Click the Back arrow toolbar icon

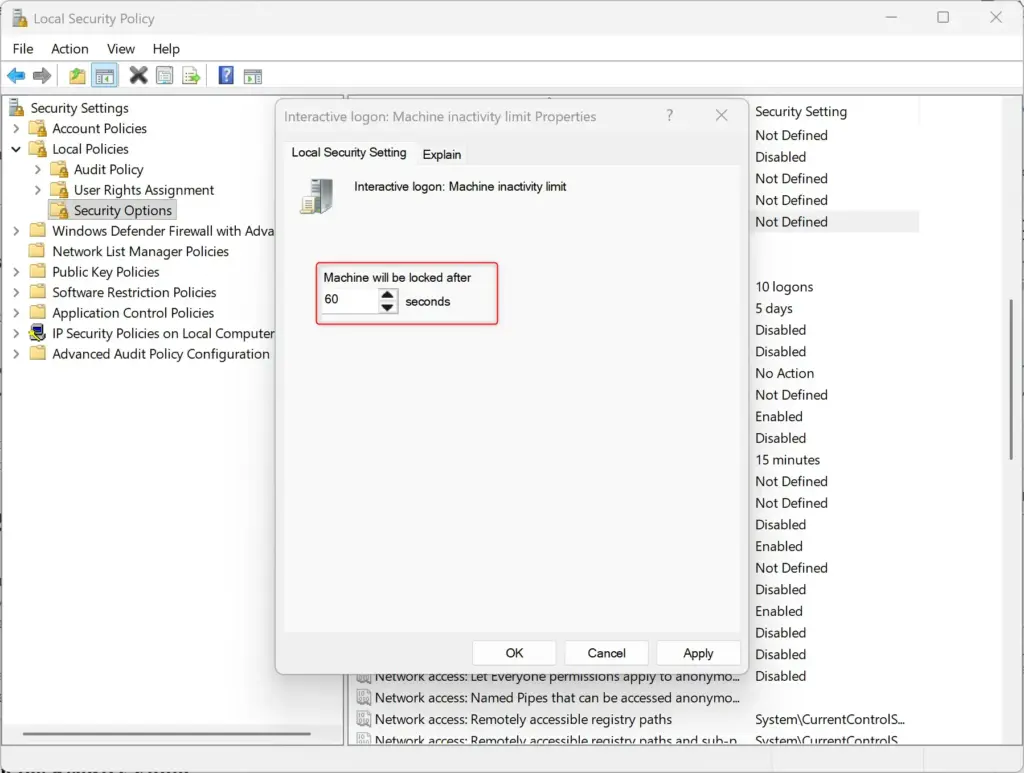tap(16, 76)
